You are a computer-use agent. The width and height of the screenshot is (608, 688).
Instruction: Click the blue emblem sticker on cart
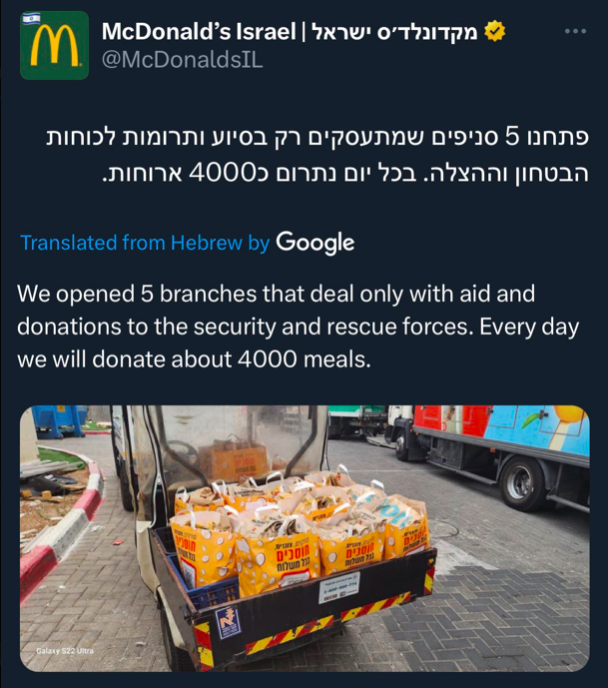pyautogui.click(x=228, y=623)
